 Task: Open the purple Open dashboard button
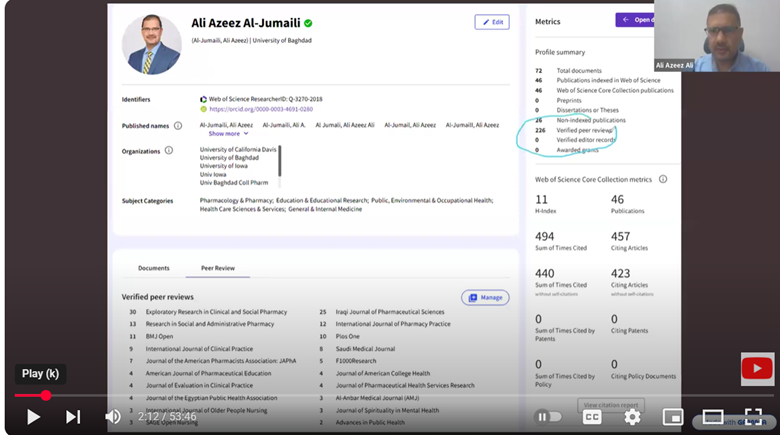coord(635,20)
